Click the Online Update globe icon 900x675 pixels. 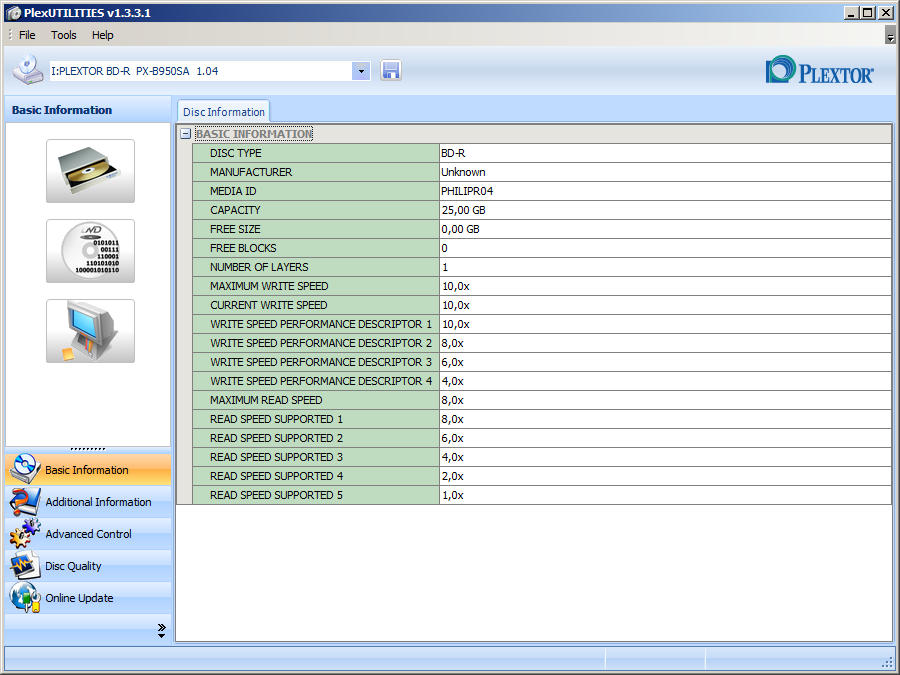pyautogui.click(x=25, y=598)
